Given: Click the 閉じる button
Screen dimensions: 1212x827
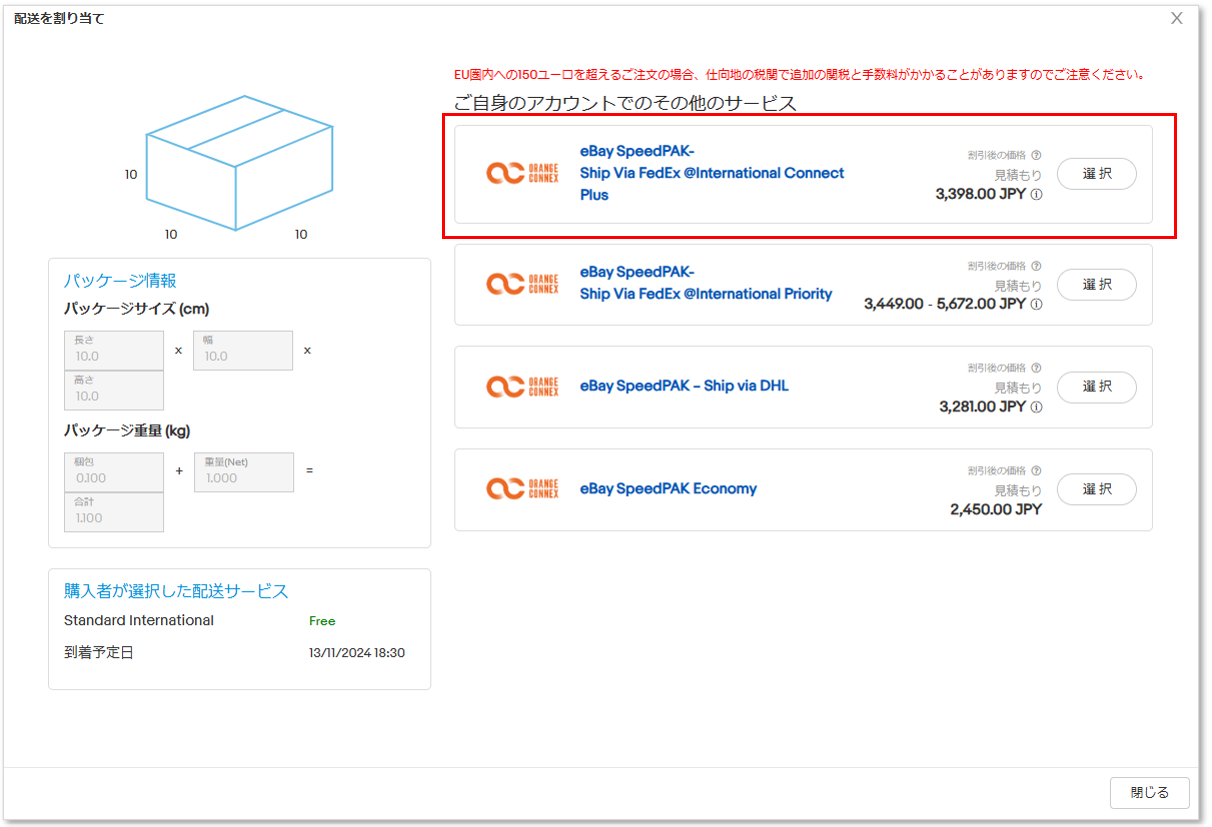Looking at the screenshot, I should pos(1149,792).
